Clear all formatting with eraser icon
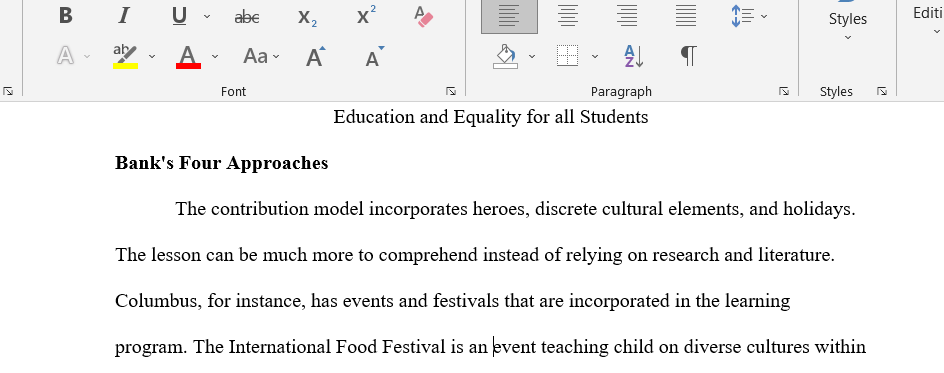This screenshot has height=373, width=944. coord(424,16)
